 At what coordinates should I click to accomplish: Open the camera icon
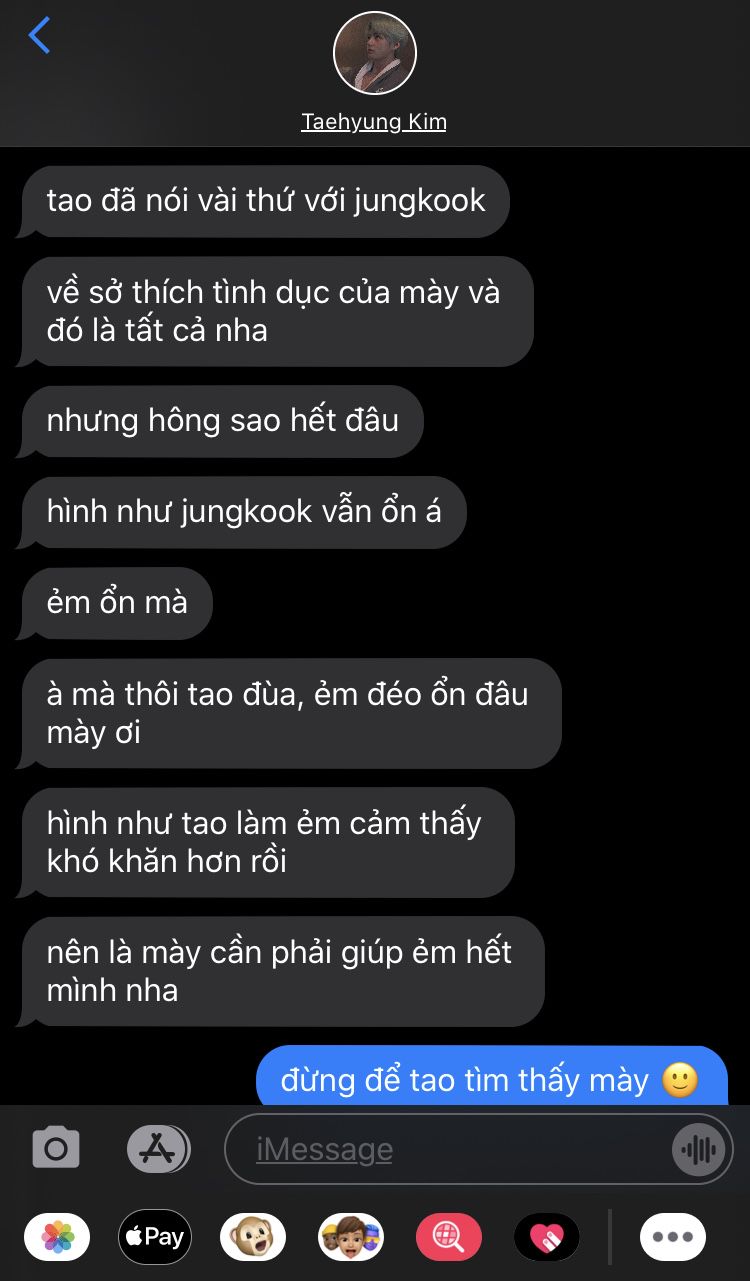click(56, 1149)
